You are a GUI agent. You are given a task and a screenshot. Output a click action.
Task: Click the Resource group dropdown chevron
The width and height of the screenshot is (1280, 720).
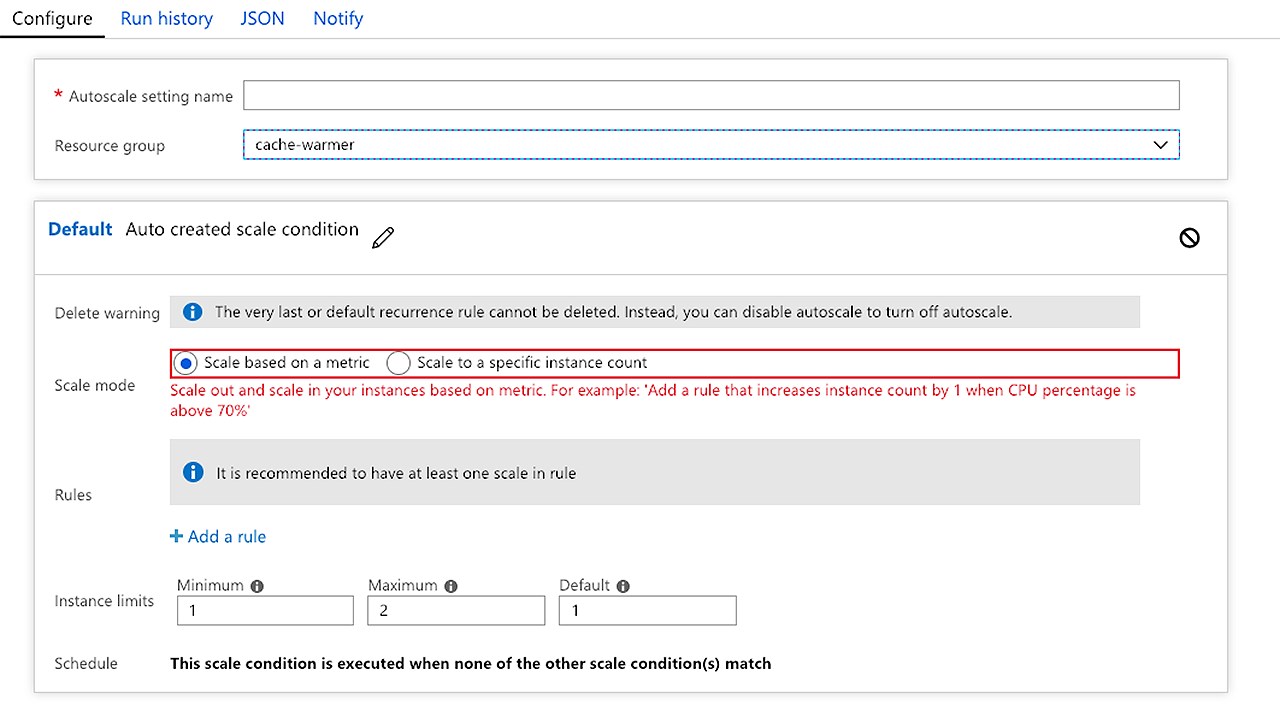[1160, 145]
